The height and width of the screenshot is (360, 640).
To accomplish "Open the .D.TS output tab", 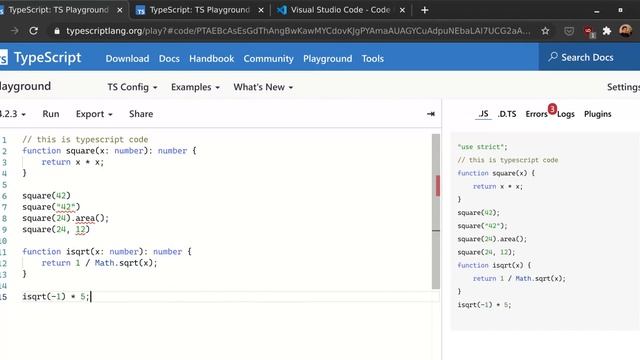I will 507,114.
